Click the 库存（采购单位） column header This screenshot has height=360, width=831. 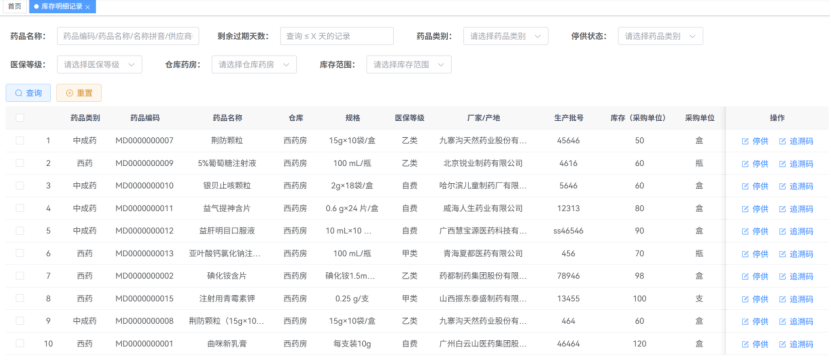[639, 118]
